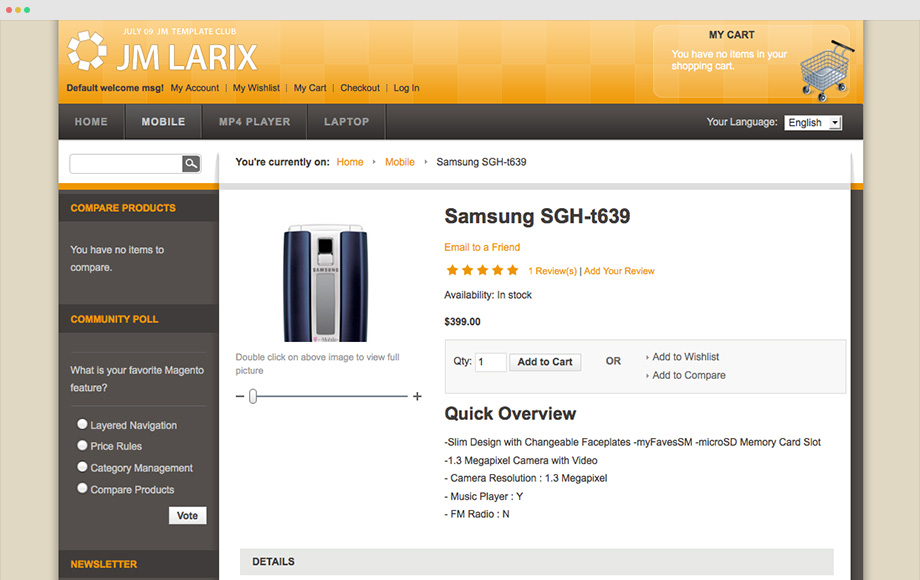Click the Community Poll sidebar heading
Viewport: 920px width, 580px height.
click(x=114, y=320)
